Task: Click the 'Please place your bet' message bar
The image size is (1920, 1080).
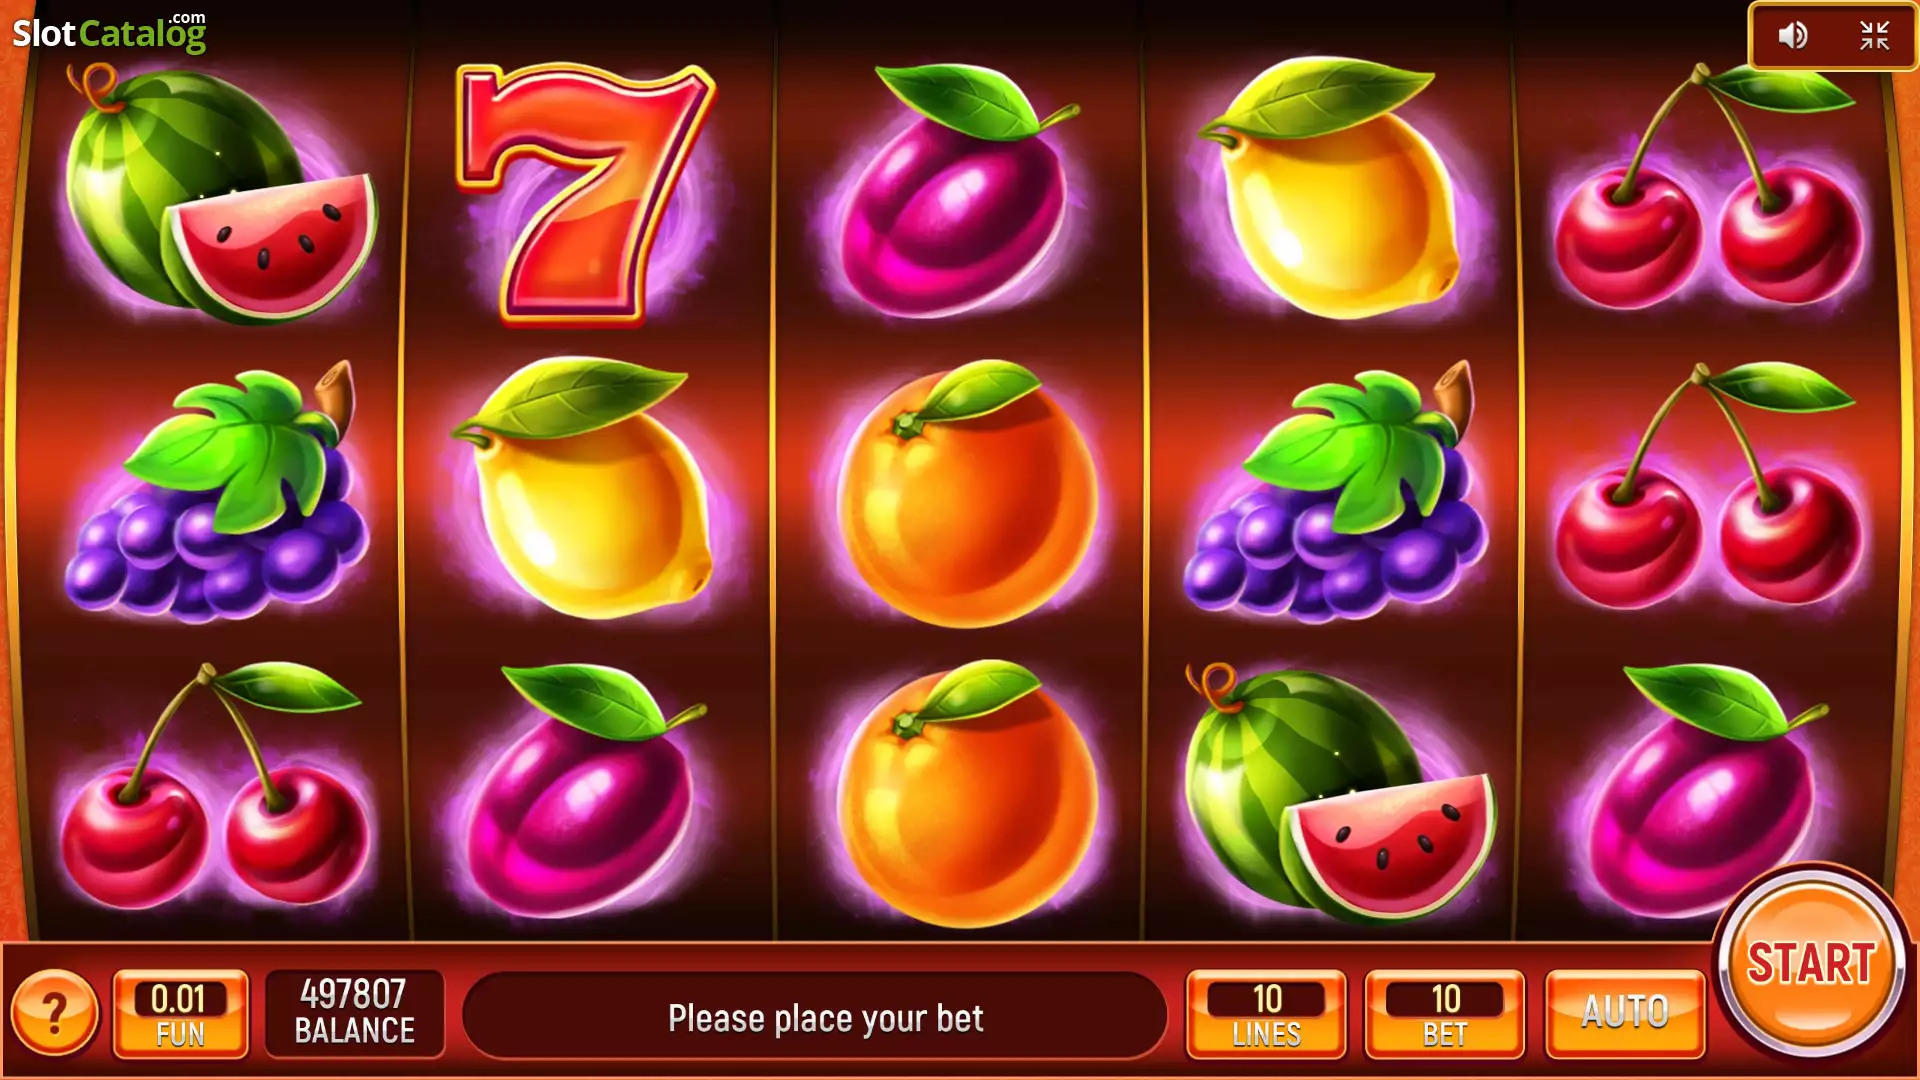Action: click(815, 1015)
